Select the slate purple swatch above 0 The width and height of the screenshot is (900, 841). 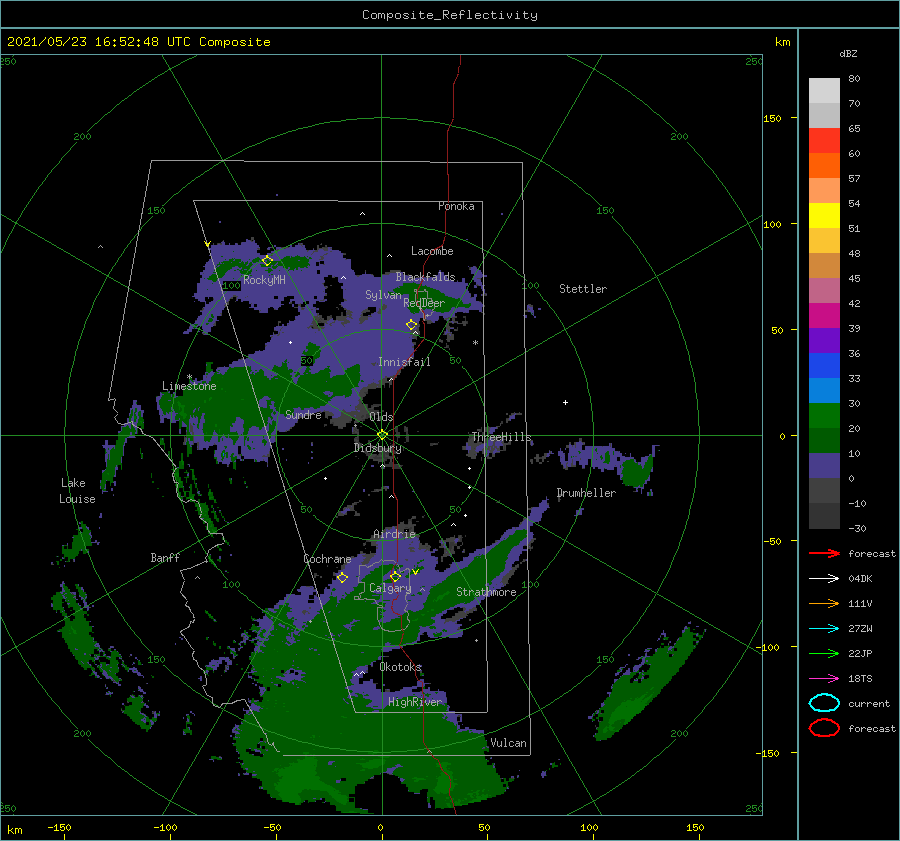[x=824, y=466]
